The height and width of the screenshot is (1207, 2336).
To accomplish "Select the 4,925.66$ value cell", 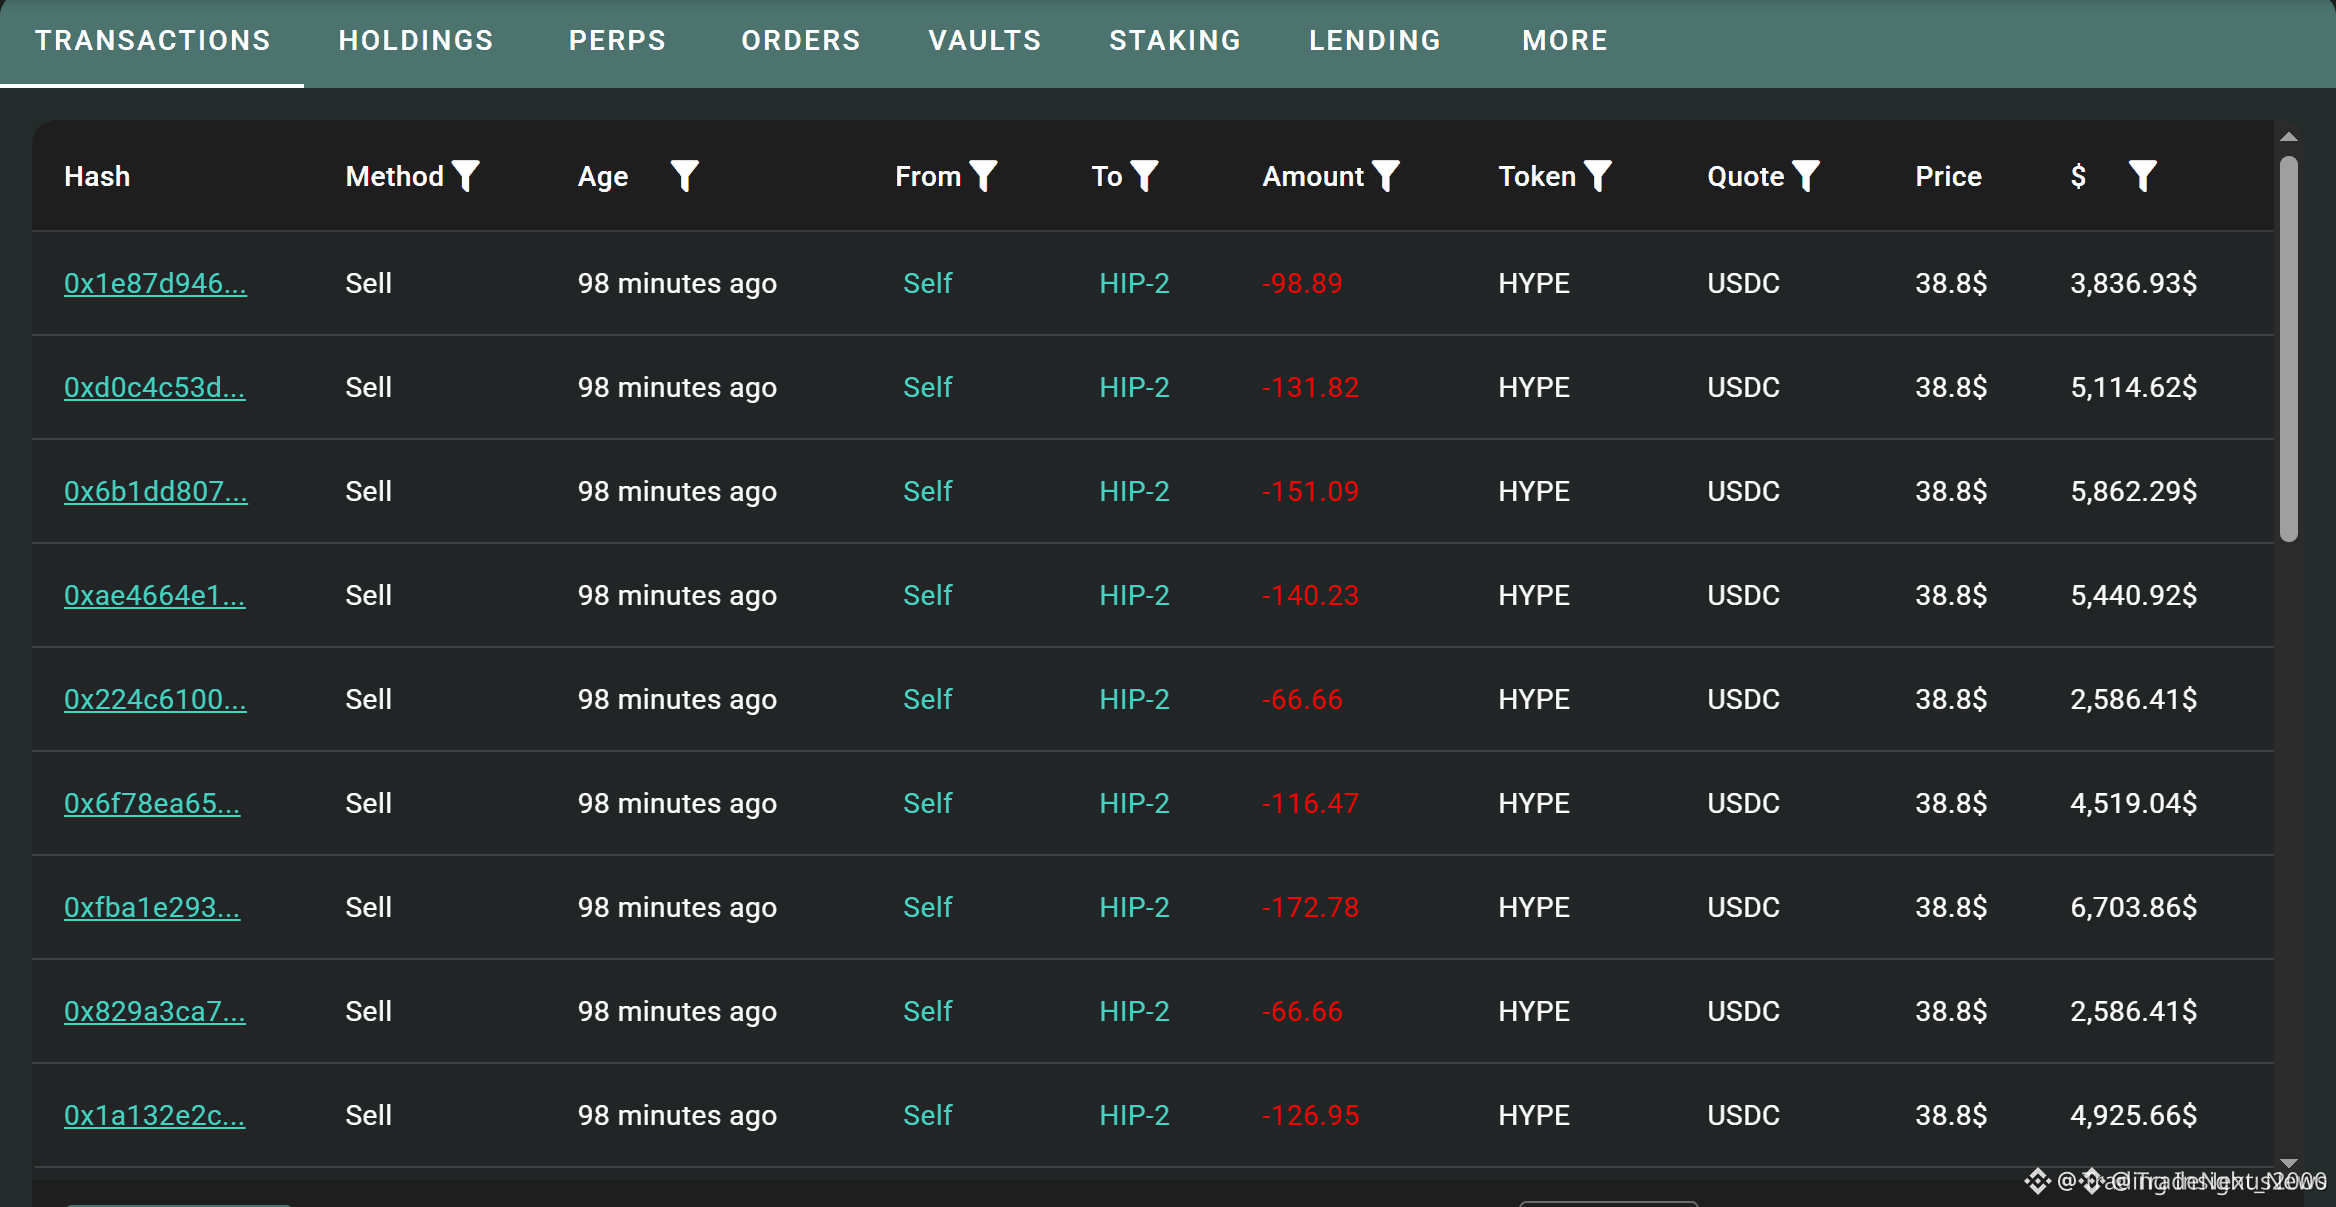I will 2133,1115.
